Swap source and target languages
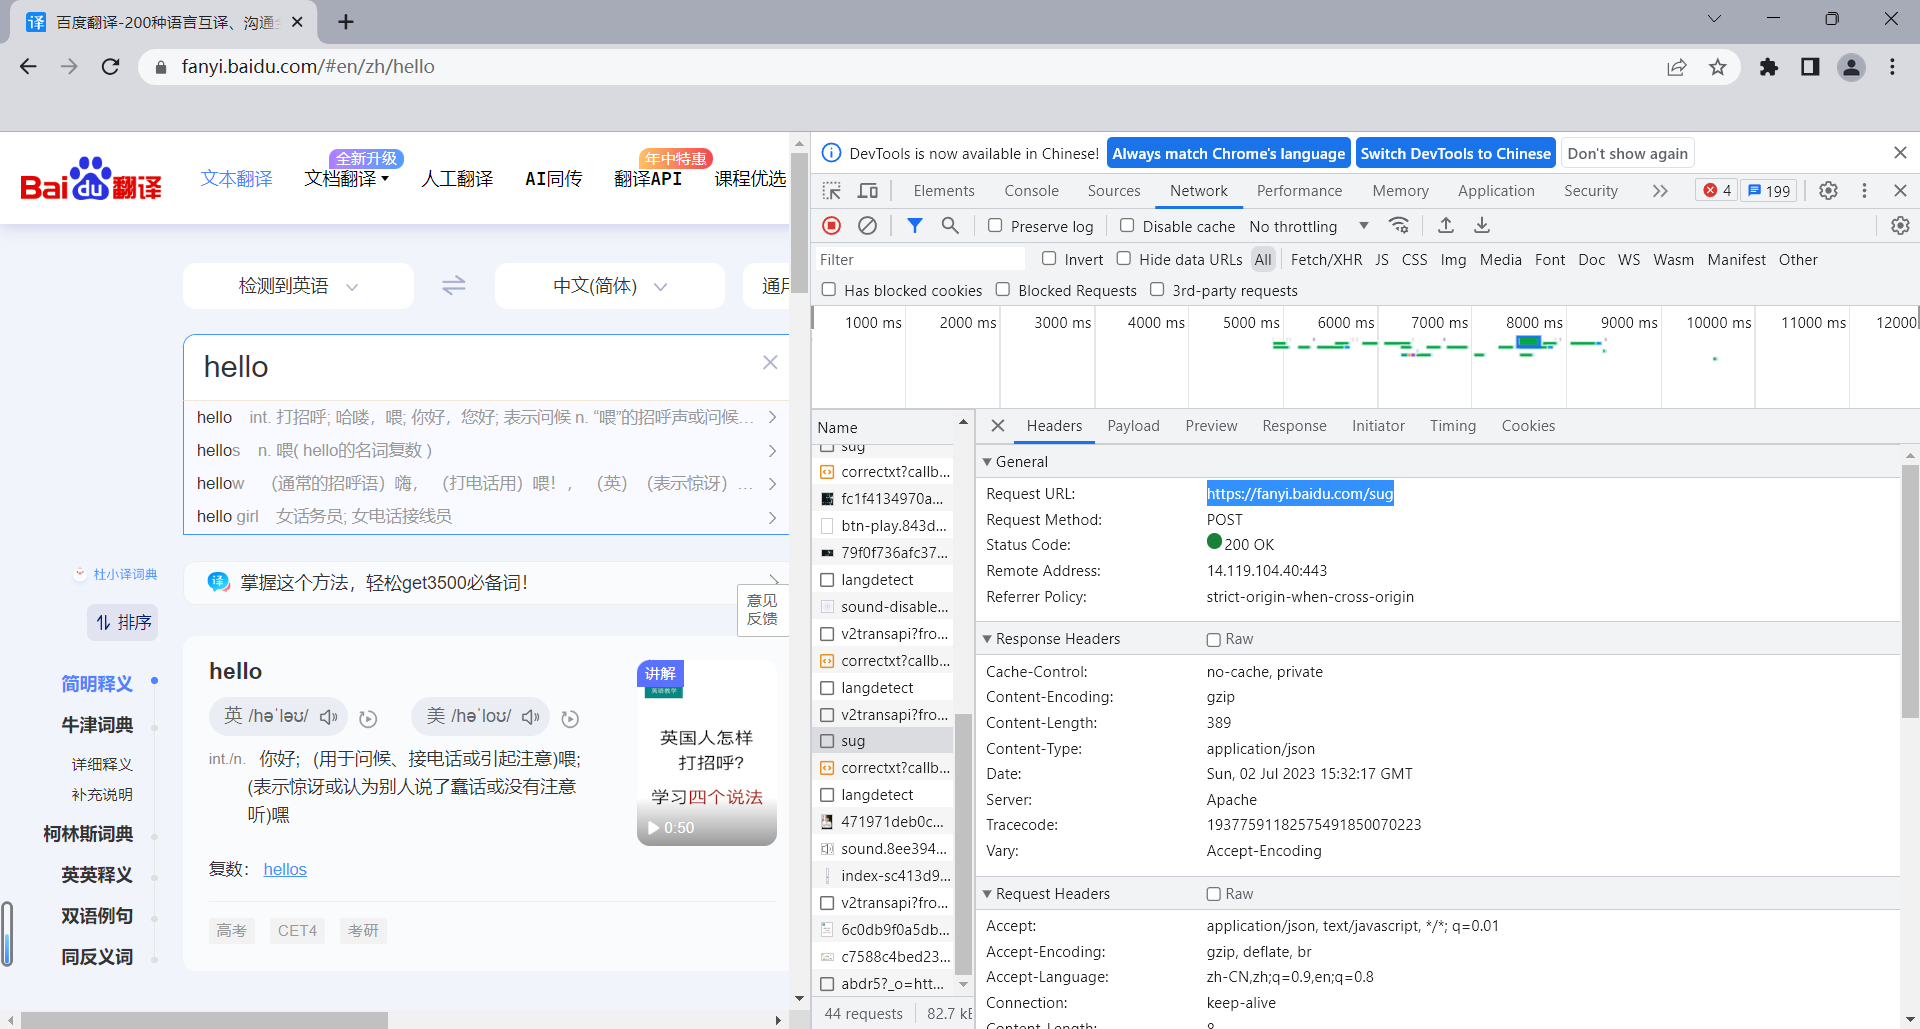 pos(454,286)
